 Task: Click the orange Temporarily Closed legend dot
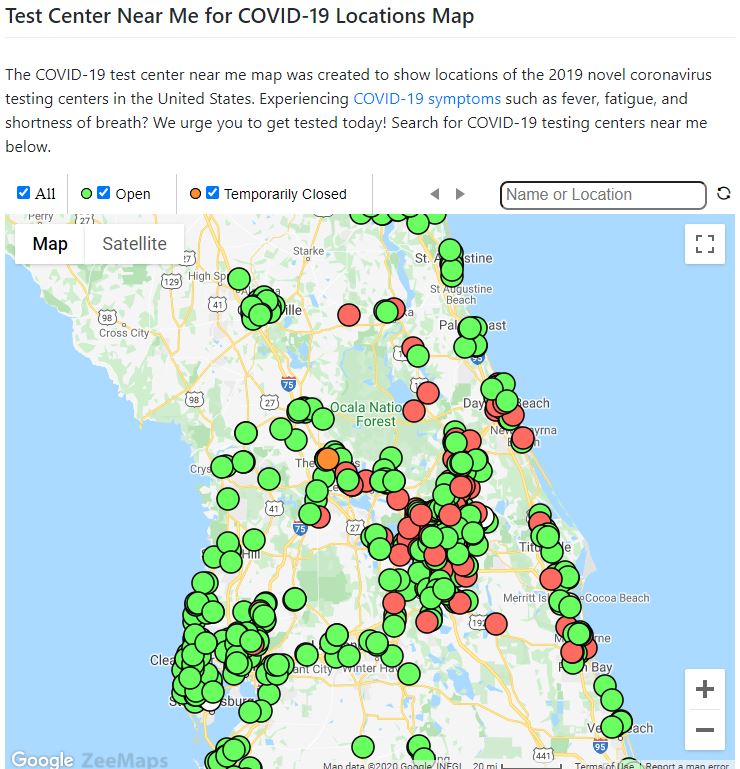tap(195, 194)
